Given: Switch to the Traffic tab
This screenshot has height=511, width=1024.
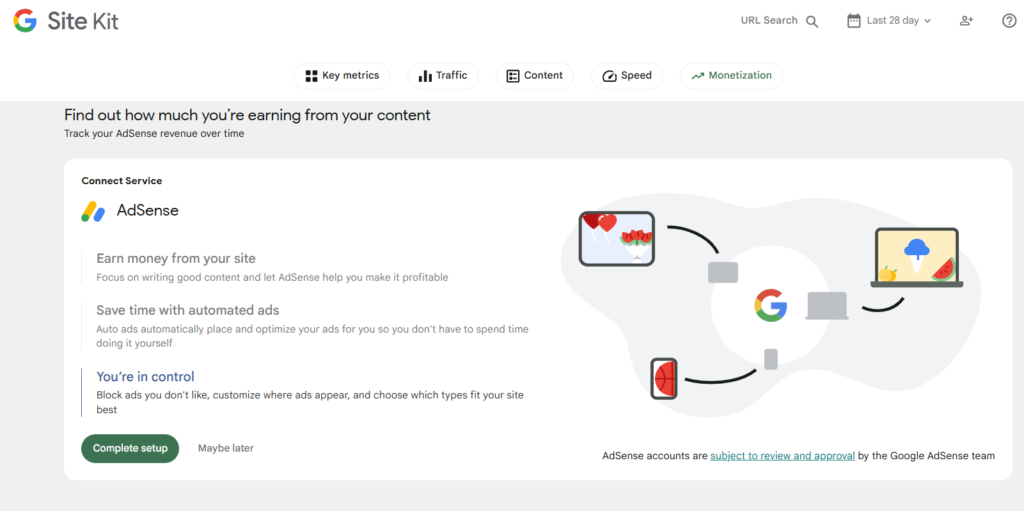Looking at the screenshot, I should pos(442,76).
